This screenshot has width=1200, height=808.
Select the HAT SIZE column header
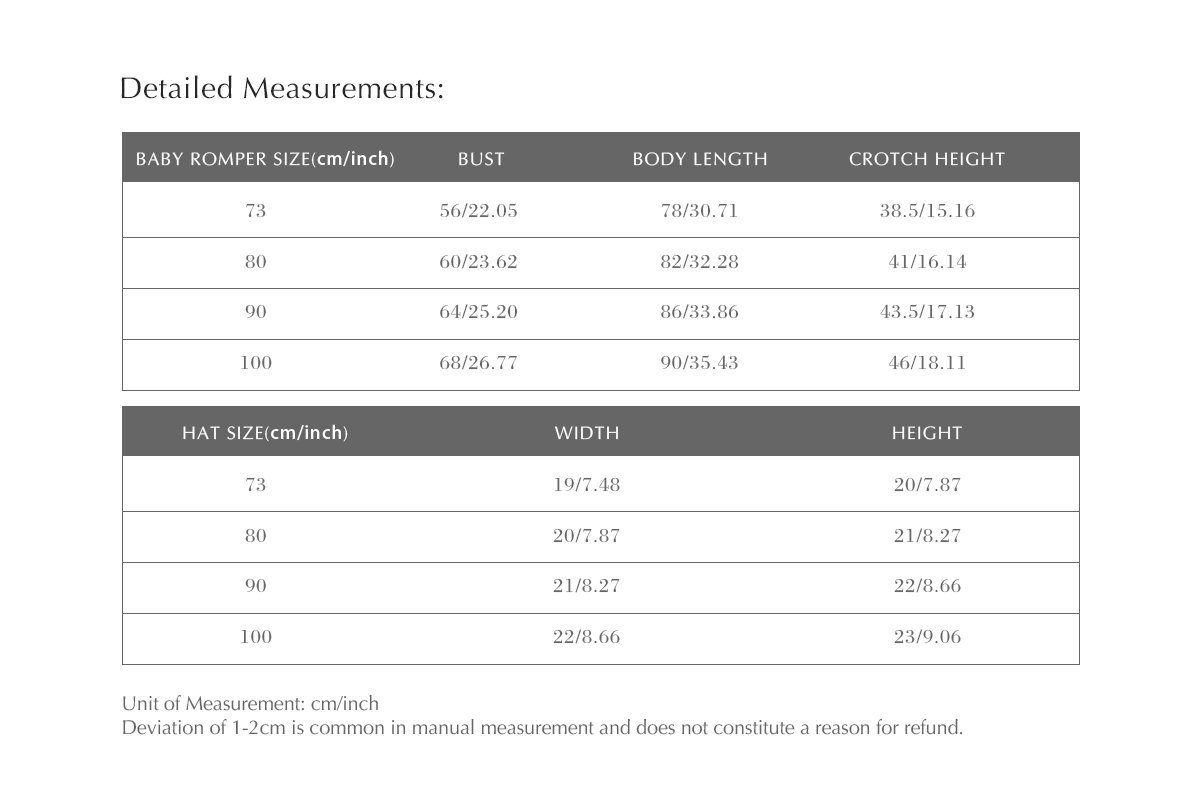(265, 433)
